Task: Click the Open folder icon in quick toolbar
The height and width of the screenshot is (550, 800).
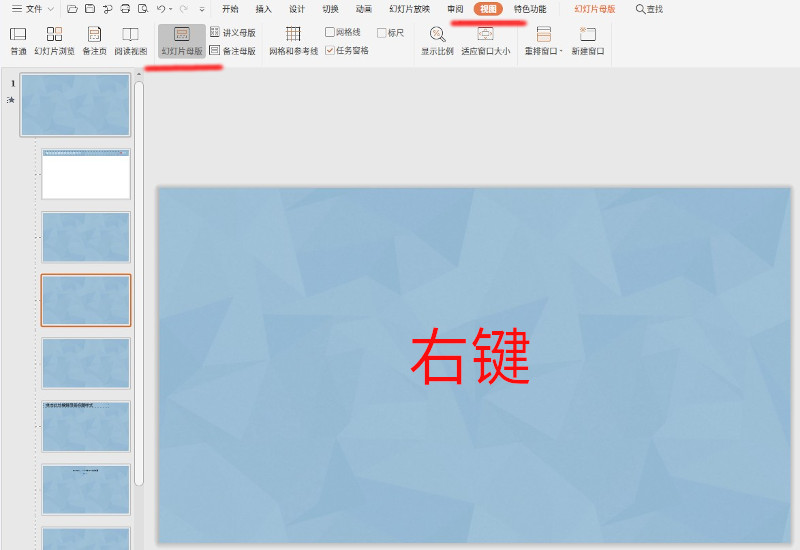Action: tap(72, 9)
